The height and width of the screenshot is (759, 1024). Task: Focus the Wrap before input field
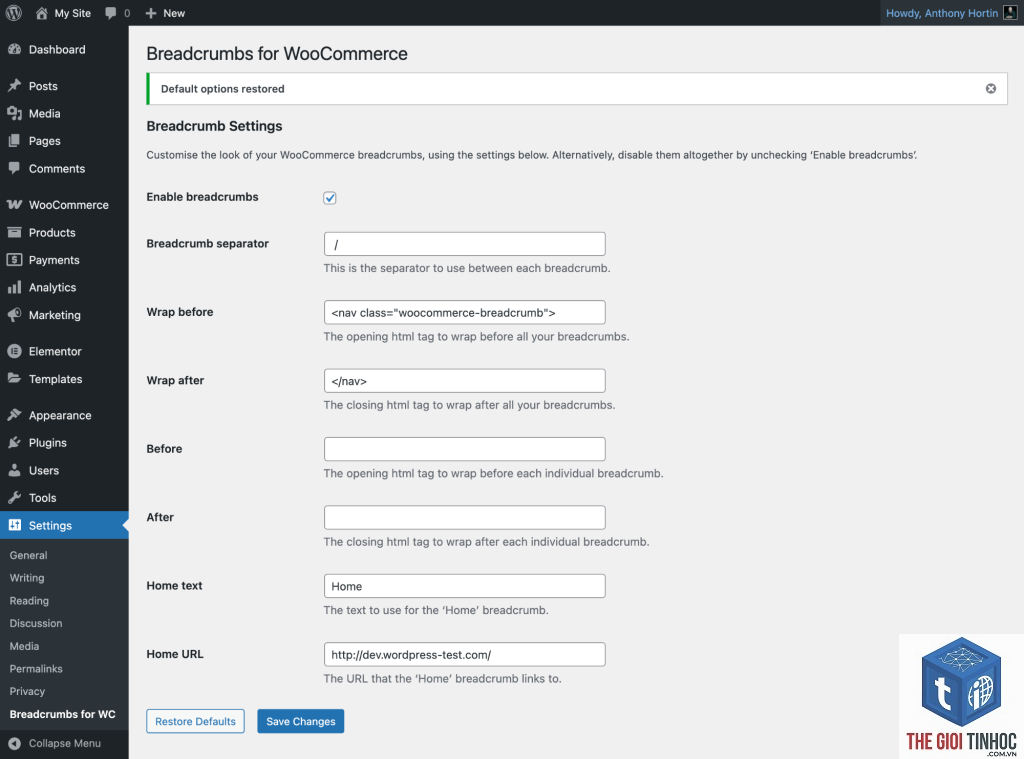(x=464, y=312)
